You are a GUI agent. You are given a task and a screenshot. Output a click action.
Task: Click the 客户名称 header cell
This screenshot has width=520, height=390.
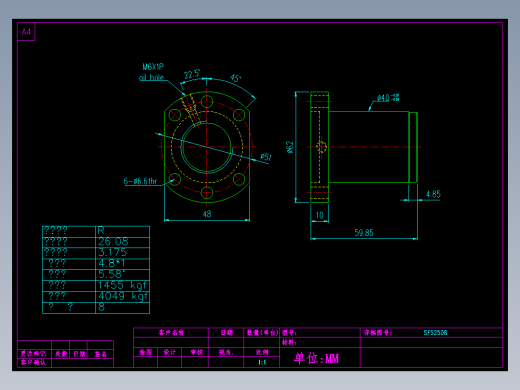point(171,332)
